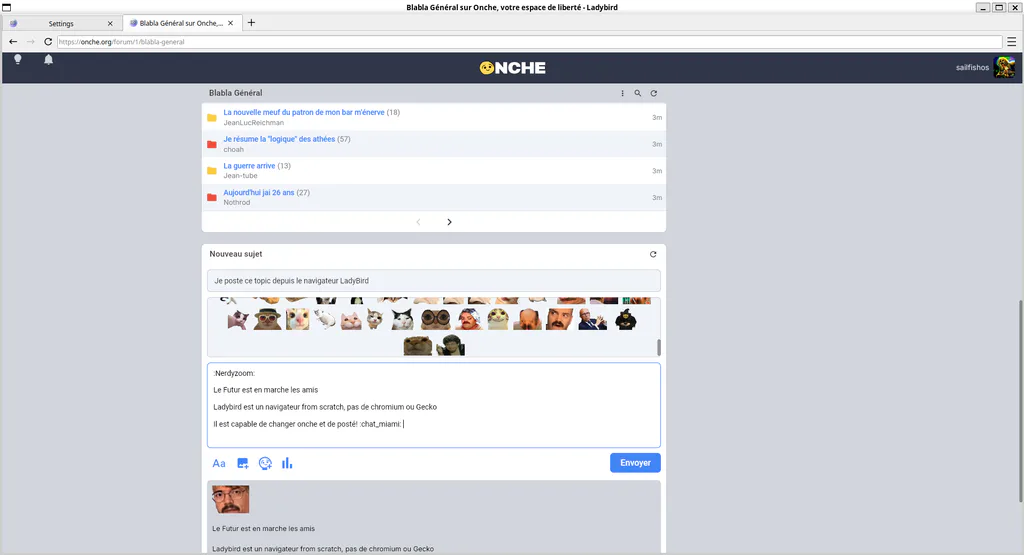Switch to the Settings tab

[61, 24]
